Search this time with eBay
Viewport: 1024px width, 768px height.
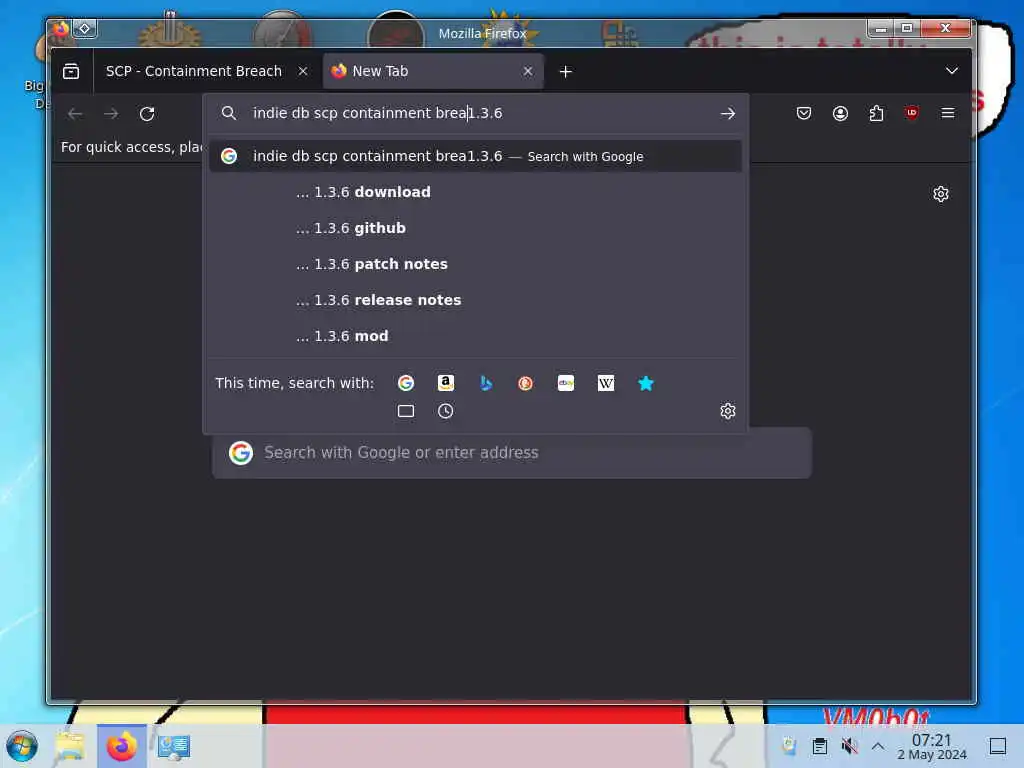[x=566, y=383]
